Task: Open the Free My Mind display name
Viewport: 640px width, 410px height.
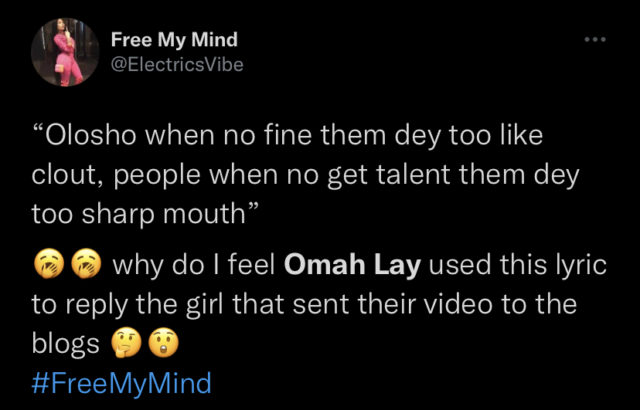Action: coord(174,41)
